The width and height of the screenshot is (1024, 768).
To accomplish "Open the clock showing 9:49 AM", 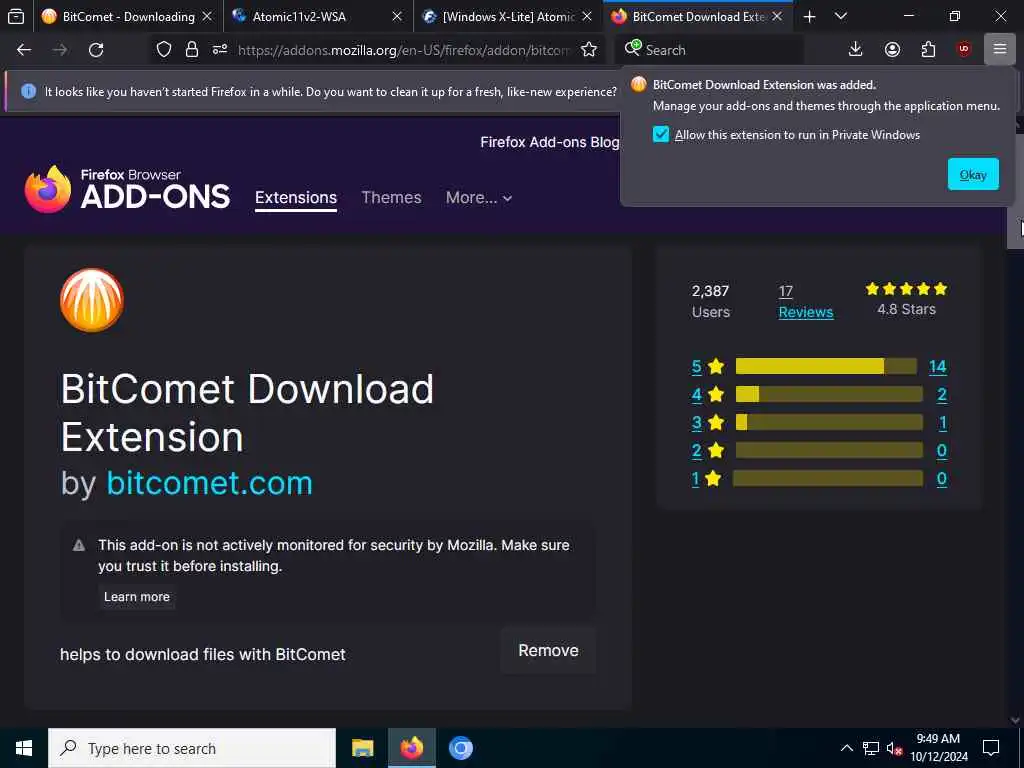I will pyautogui.click(x=938, y=748).
